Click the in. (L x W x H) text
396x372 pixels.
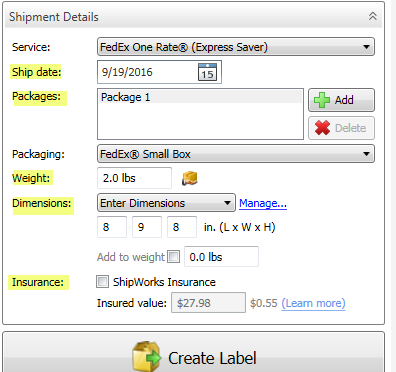[x=239, y=227]
